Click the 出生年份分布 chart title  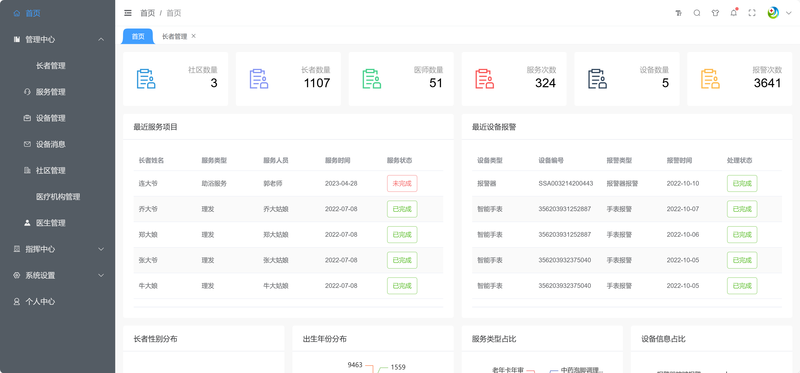pyautogui.click(x=325, y=339)
